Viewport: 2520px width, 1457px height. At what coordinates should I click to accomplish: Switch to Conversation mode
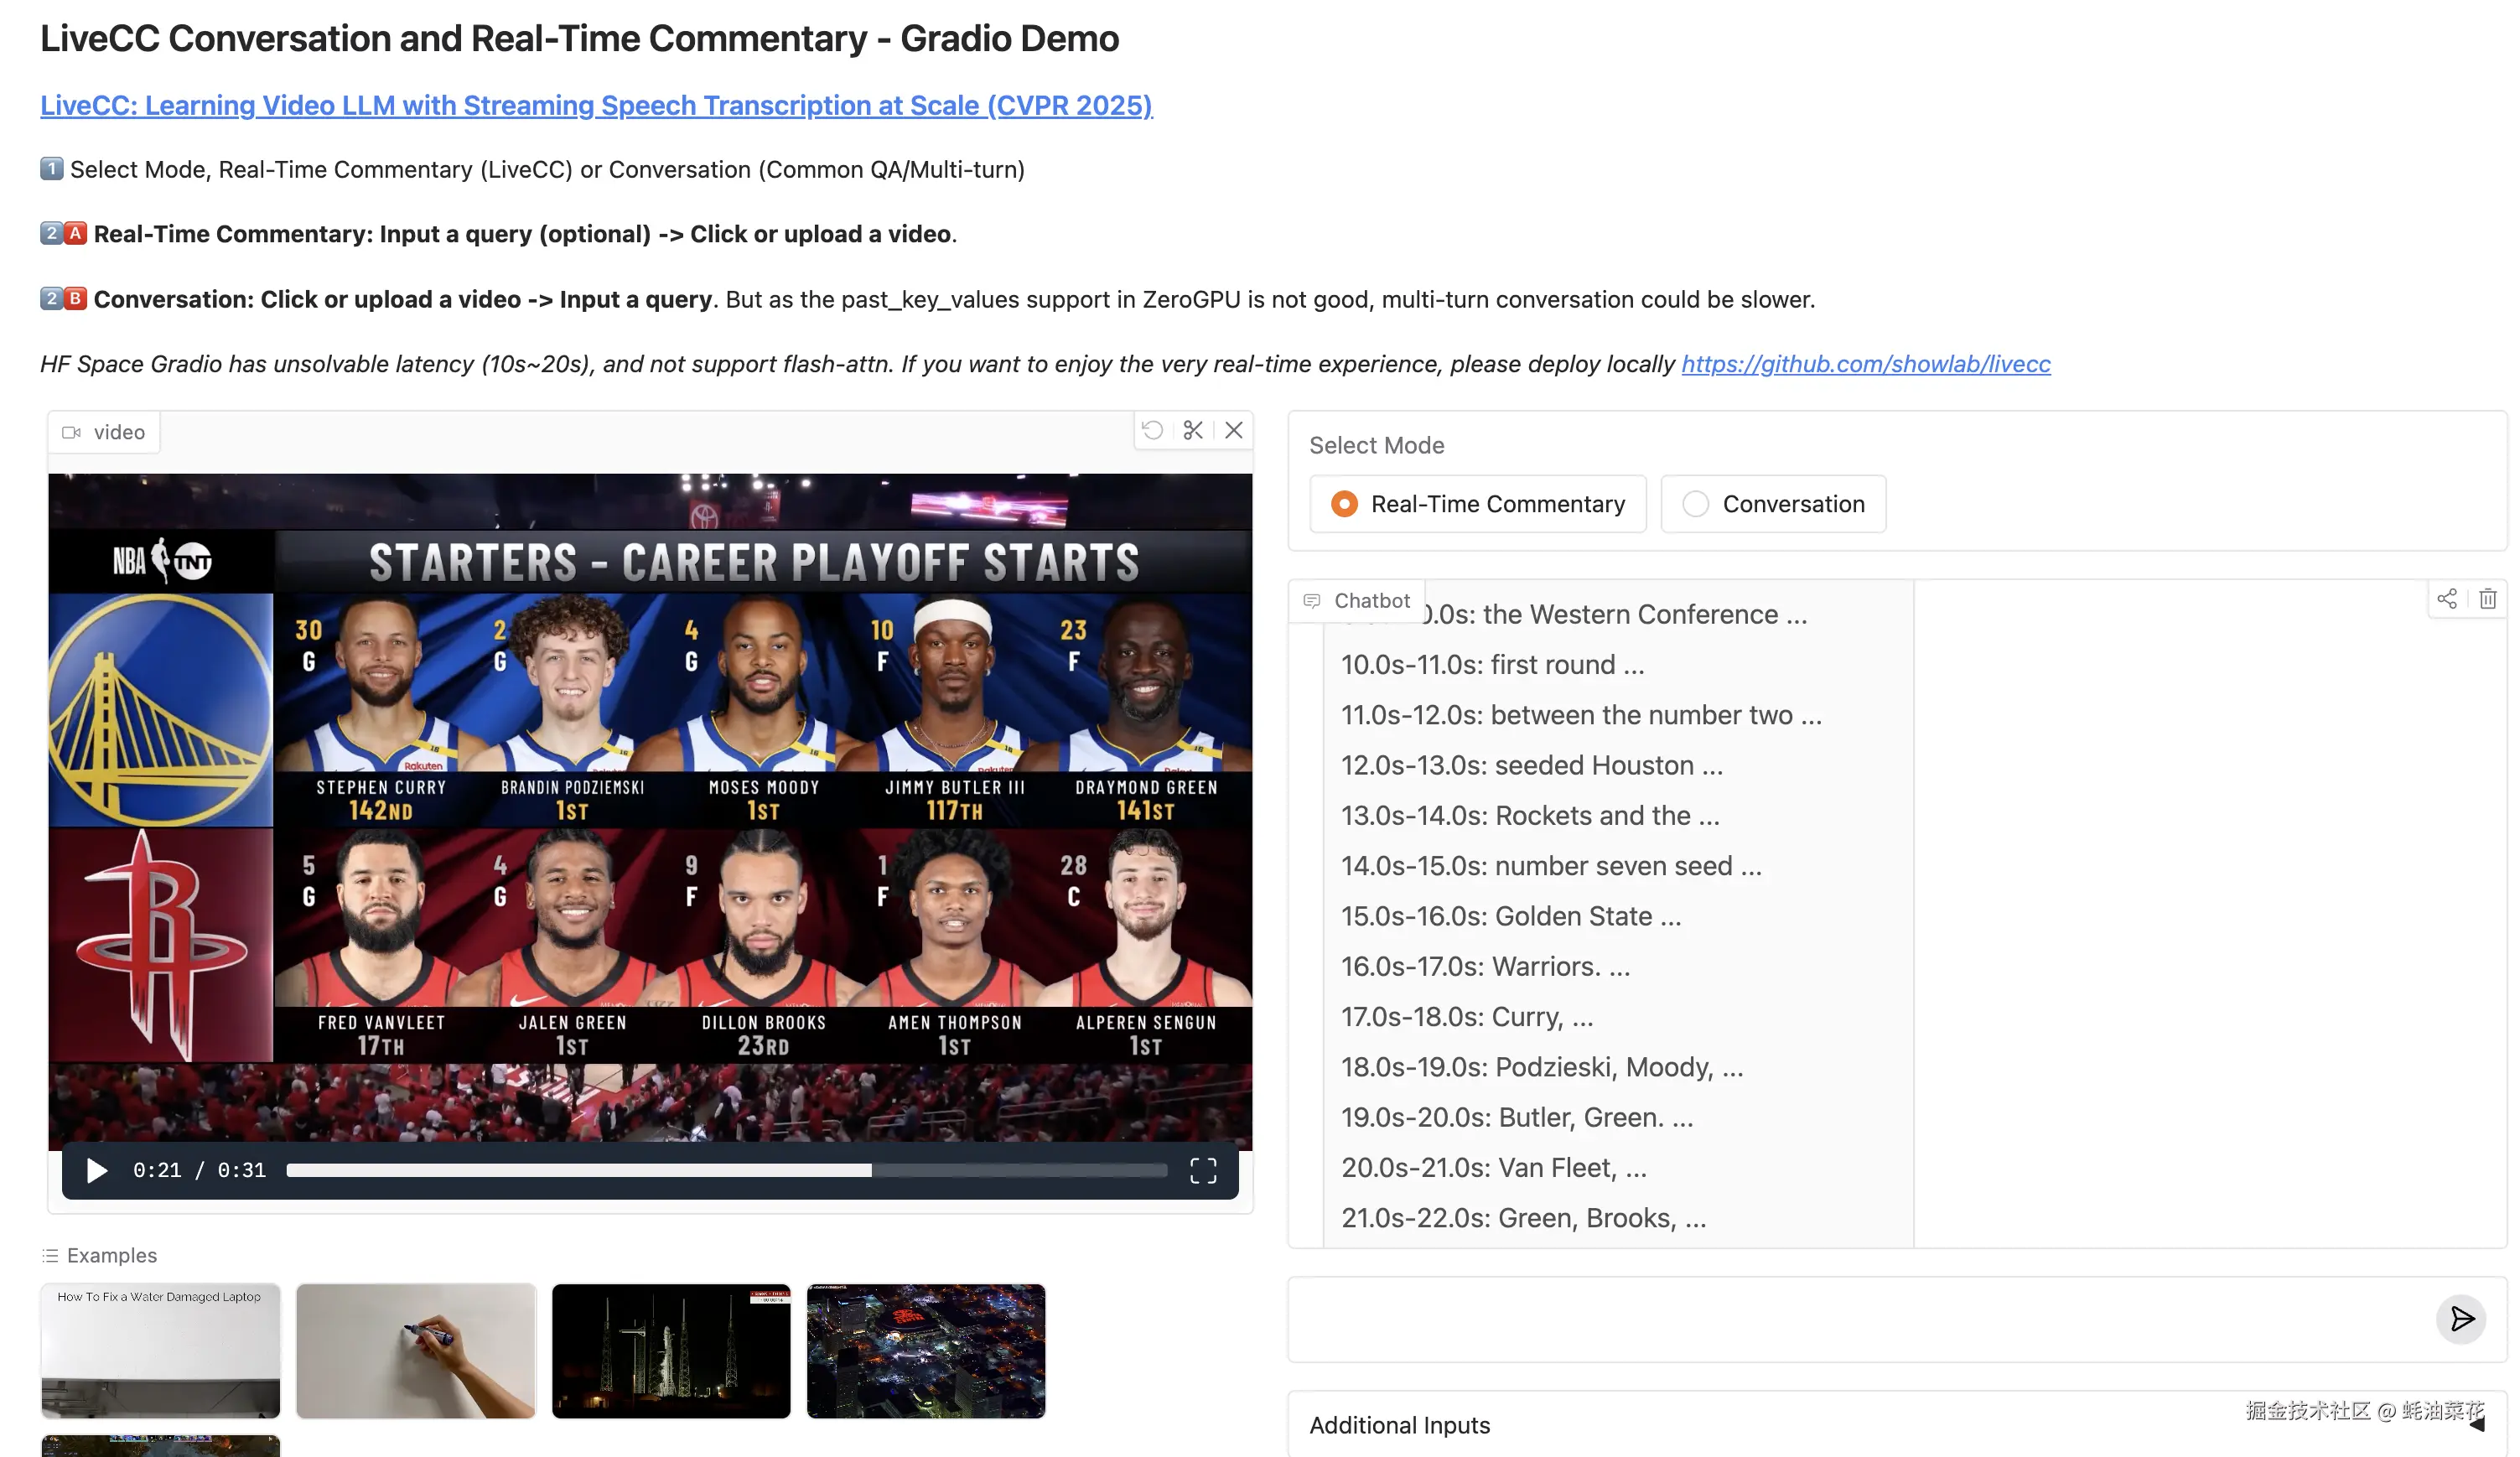[x=1696, y=504]
